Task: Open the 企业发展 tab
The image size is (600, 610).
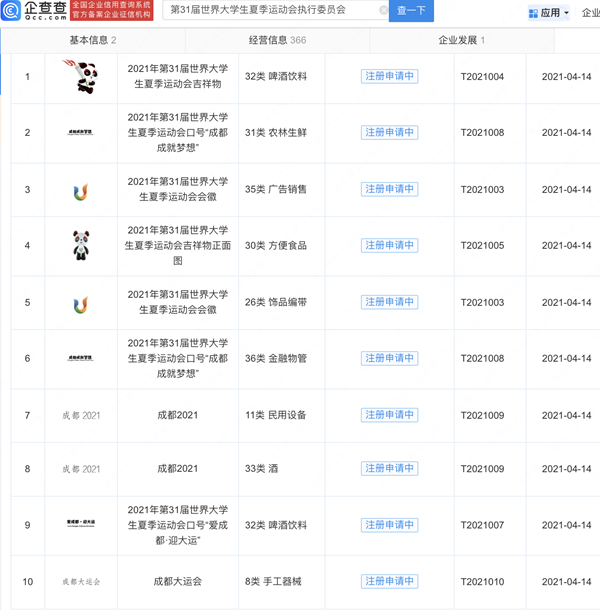Action: click(x=461, y=40)
